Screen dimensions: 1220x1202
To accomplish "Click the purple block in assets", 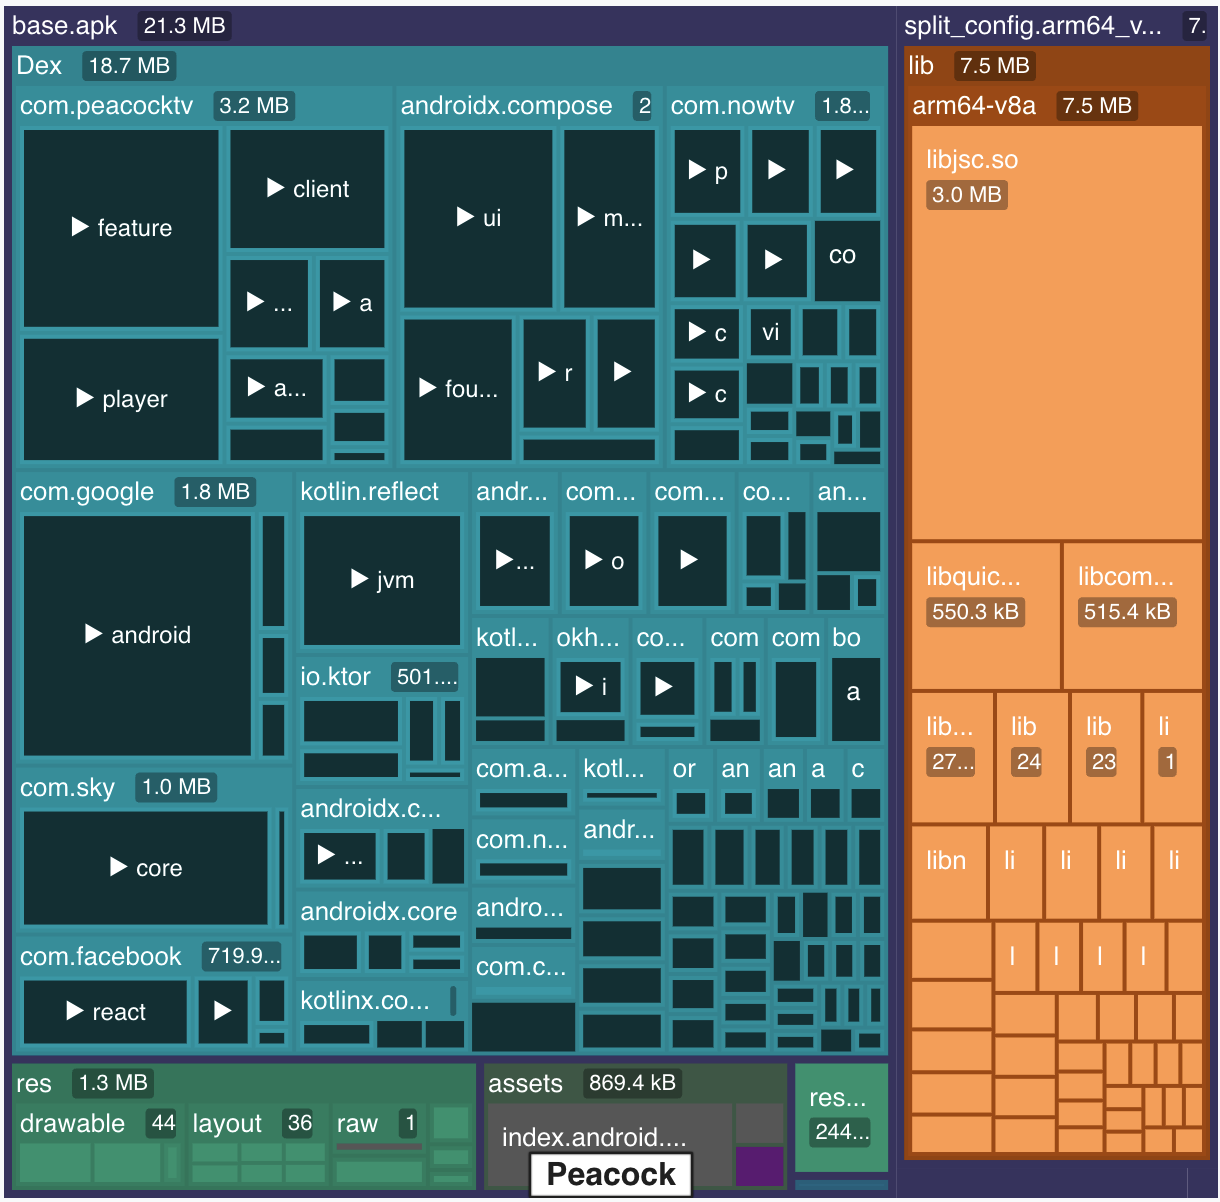I will pyautogui.click(x=759, y=1167).
